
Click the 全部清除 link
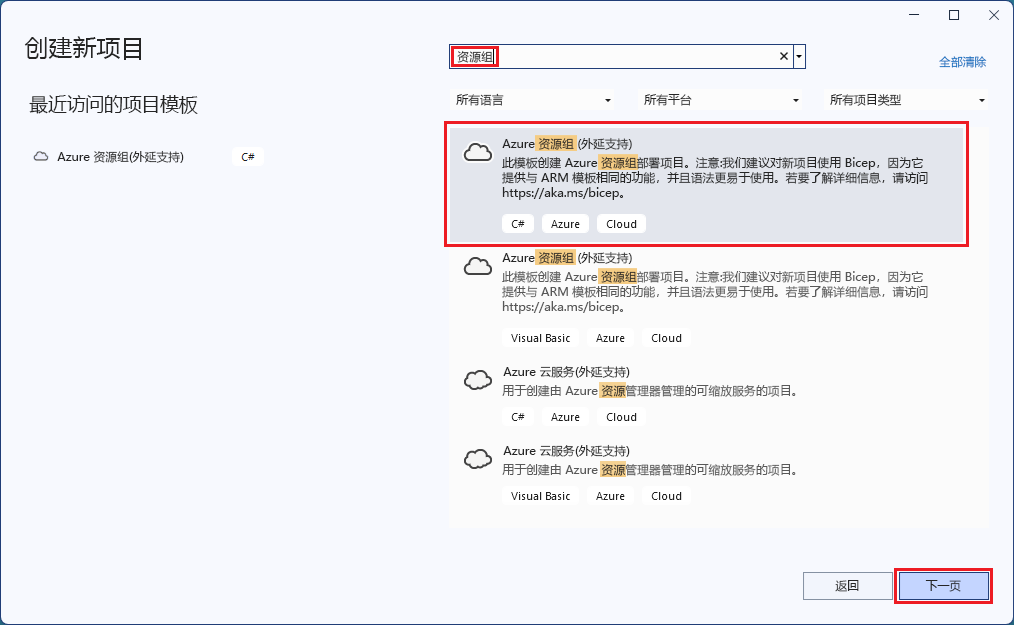[x=961, y=61]
